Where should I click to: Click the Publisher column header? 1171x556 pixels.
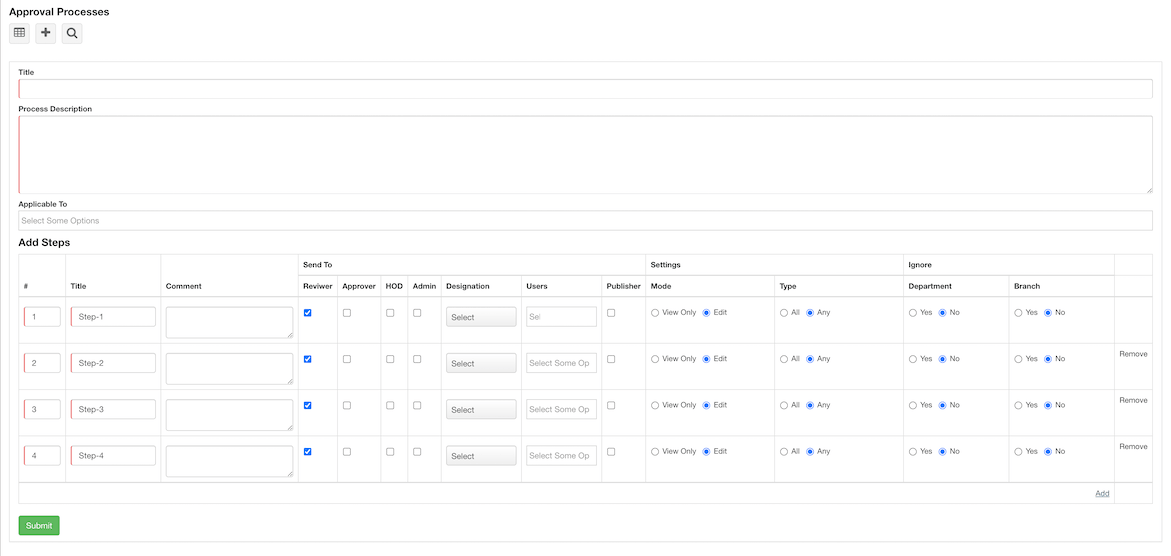[624, 286]
